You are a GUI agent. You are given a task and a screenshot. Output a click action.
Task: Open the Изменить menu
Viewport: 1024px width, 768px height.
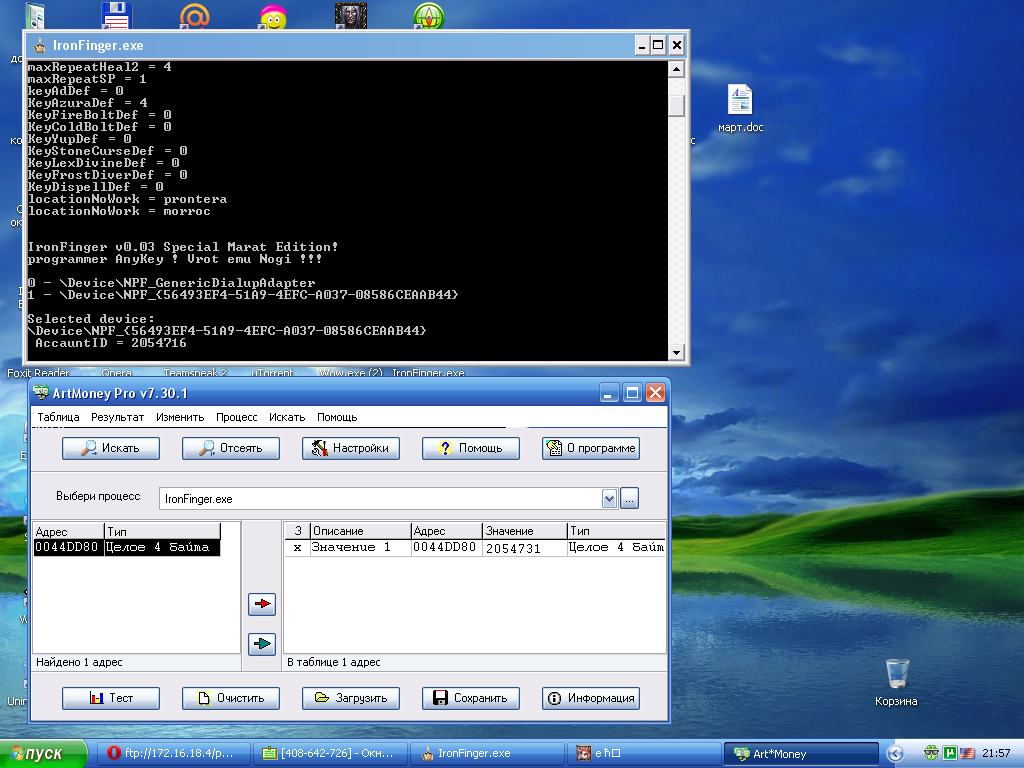180,417
